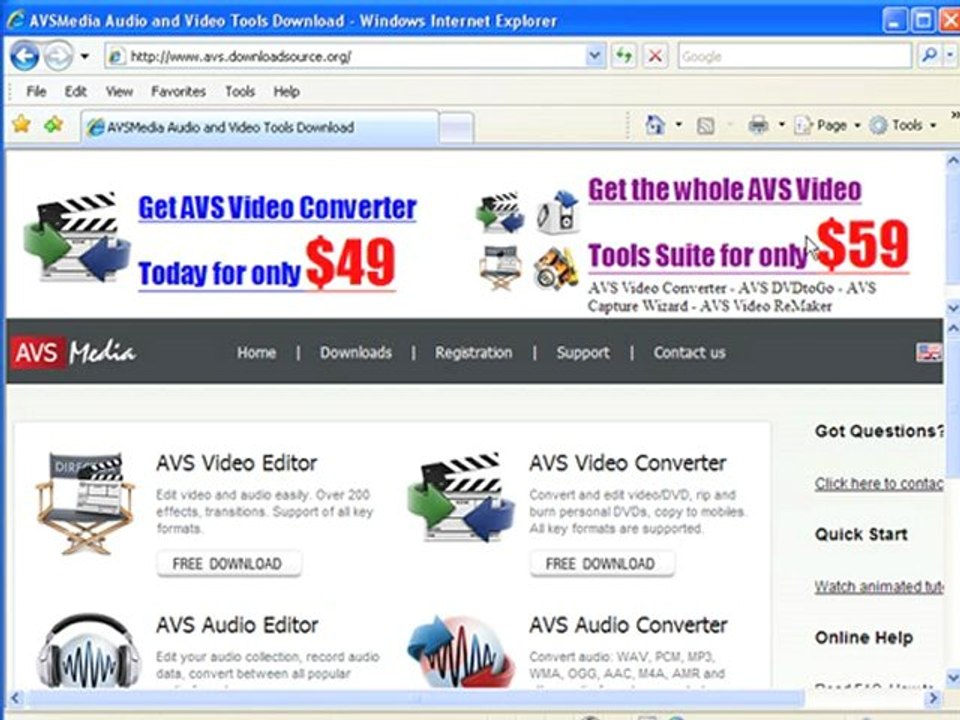Image resolution: width=960 pixels, height=720 pixels.
Task: Click the large video converter clapperboard banner icon
Action: click(x=77, y=238)
